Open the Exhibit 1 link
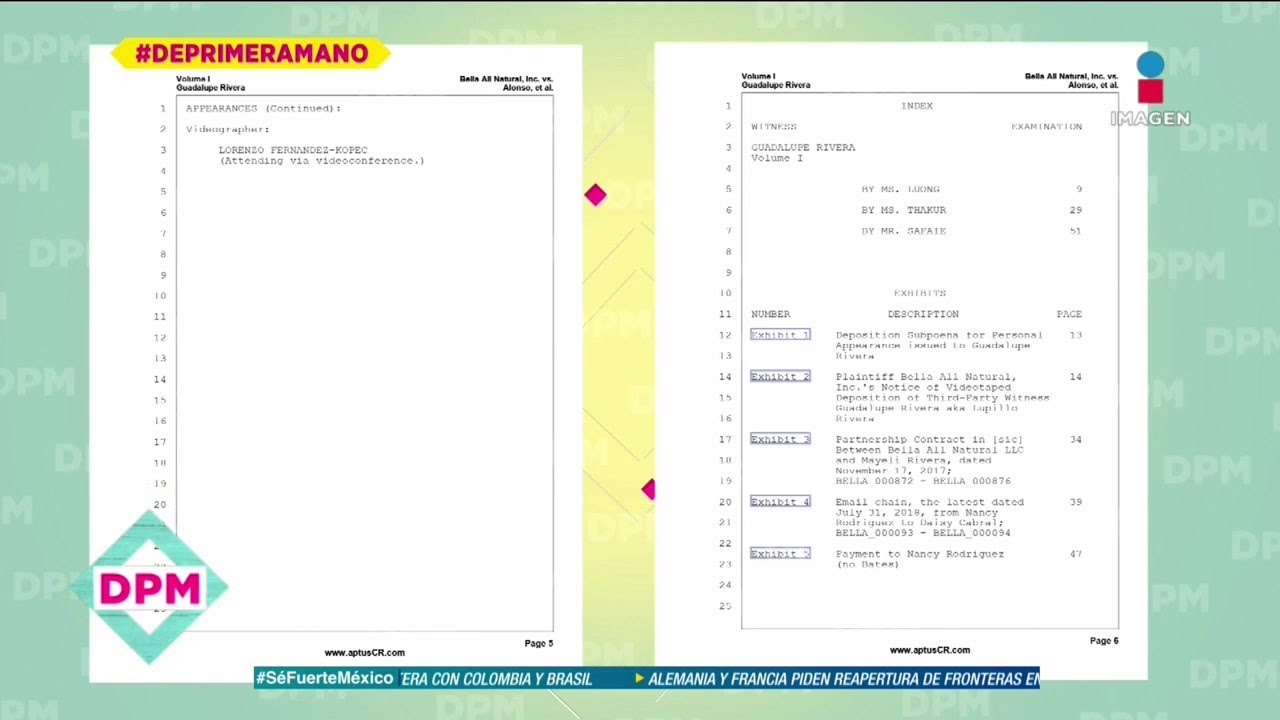1280x720 pixels. [780, 335]
